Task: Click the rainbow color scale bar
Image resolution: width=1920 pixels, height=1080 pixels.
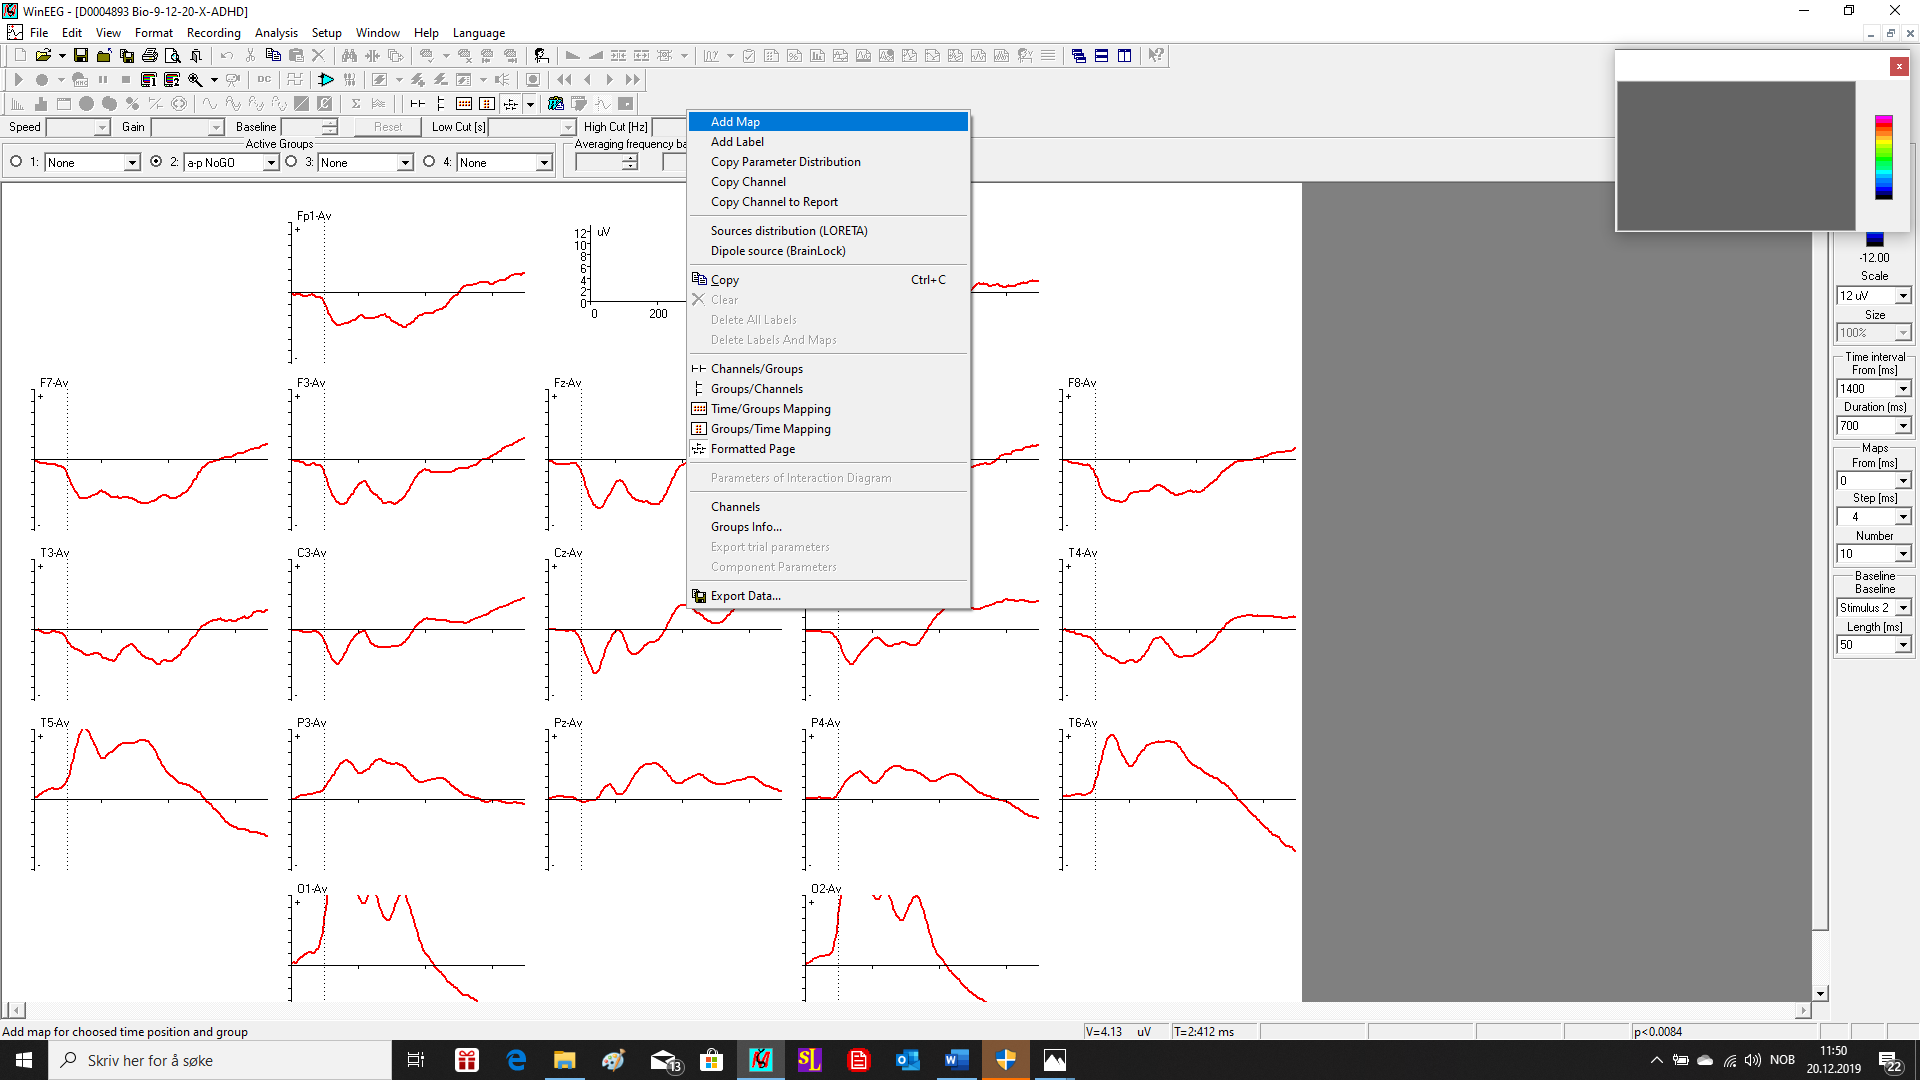Action: click(1883, 157)
